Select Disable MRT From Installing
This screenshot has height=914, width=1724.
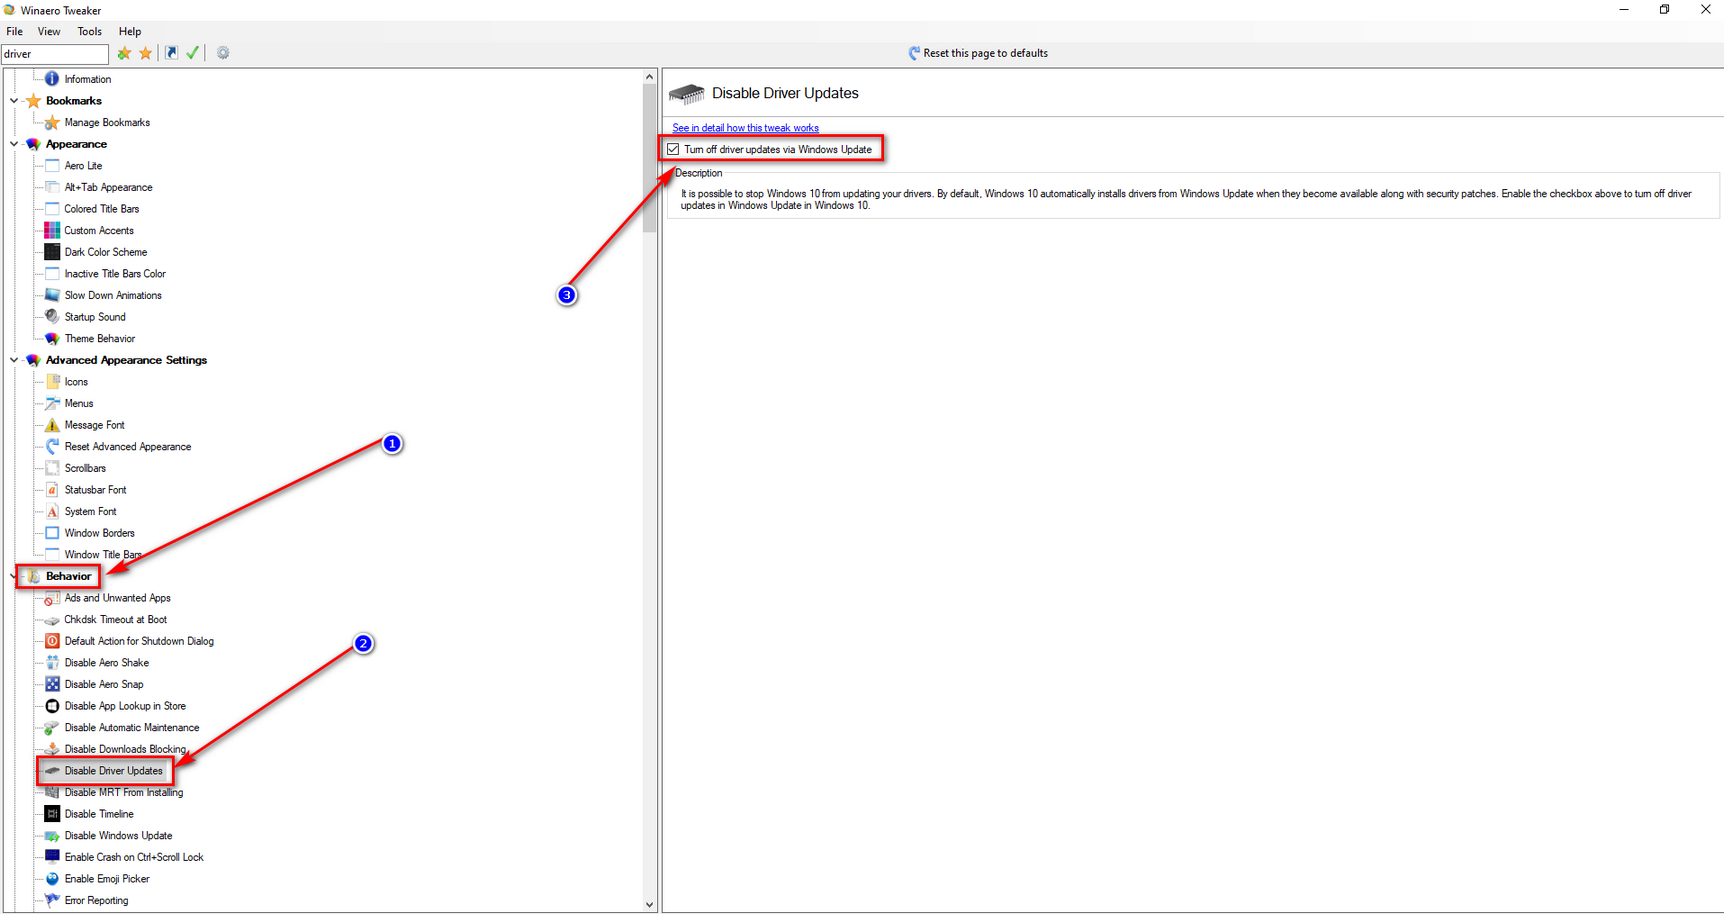point(124,793)
